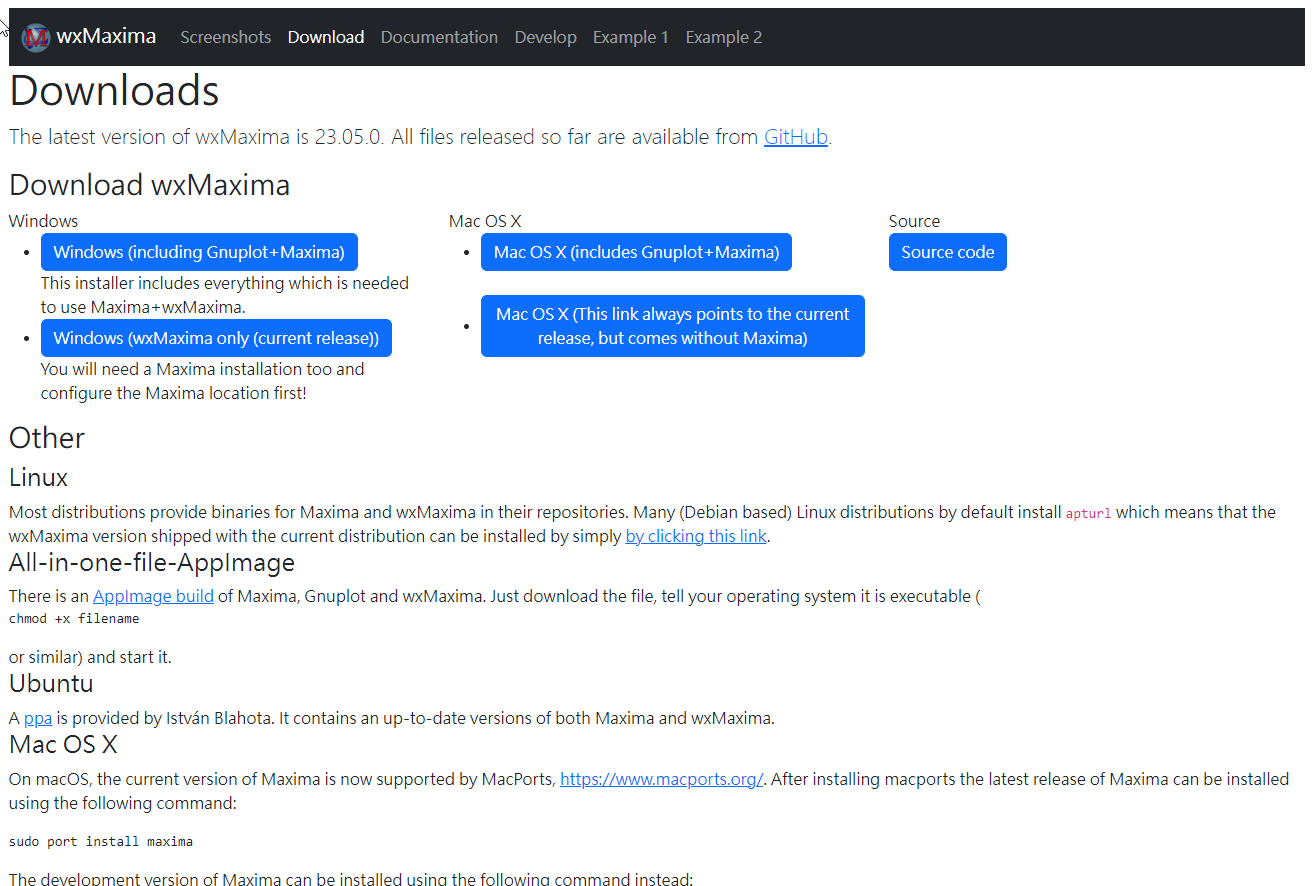
Task: Click the "Mac OS X" heading above the MacPorts paragraph
Action: (x=63, y=744)
